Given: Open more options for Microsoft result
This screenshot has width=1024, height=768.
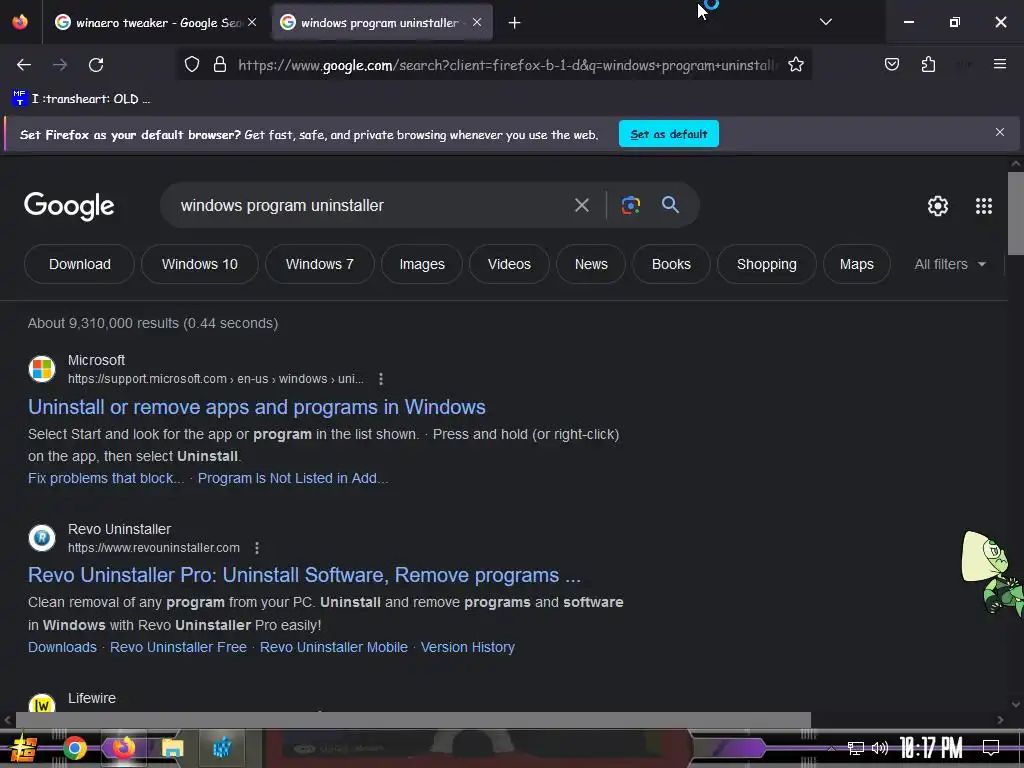Looking at the screenshot, I should (x=381, y=379).
